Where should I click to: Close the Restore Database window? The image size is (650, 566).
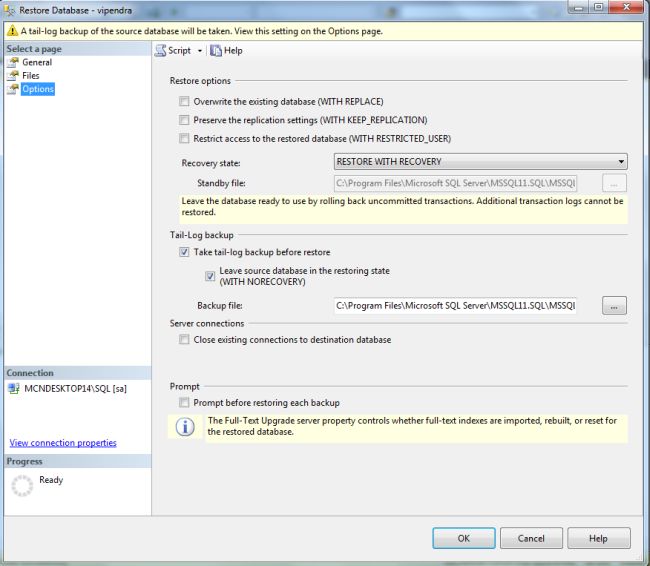click(626, 7)
